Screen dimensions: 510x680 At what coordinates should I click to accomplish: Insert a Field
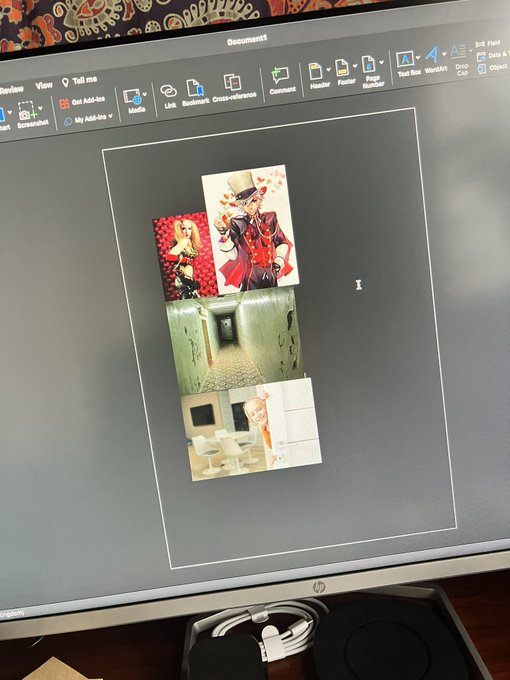coord(488,43)
